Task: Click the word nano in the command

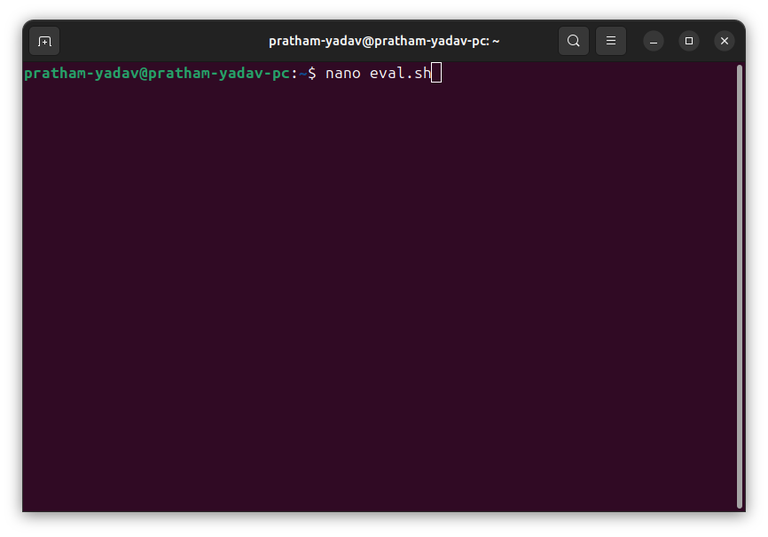Action: coord(343,73)
